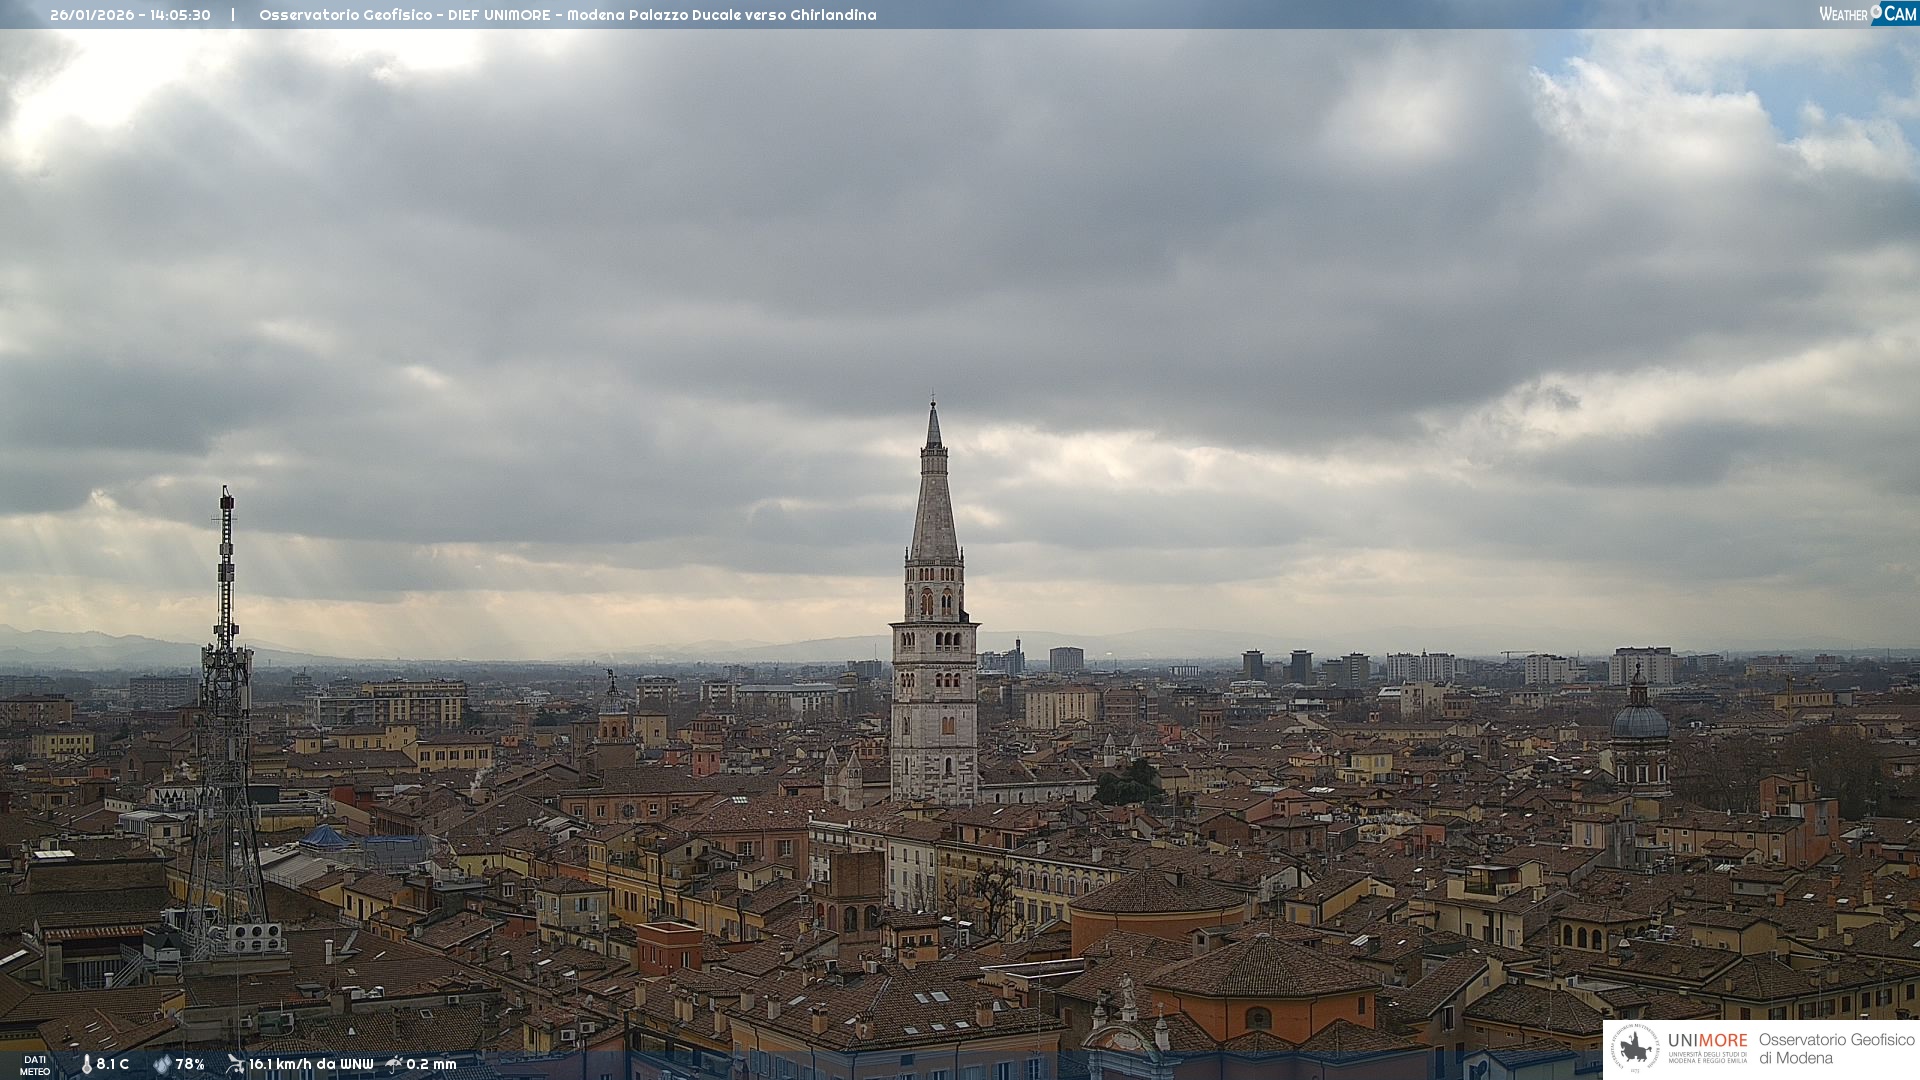Screen dimensions: 1920x1080
Task: Click the WeatherCam logo
Action: click(x=1867, y=14)
